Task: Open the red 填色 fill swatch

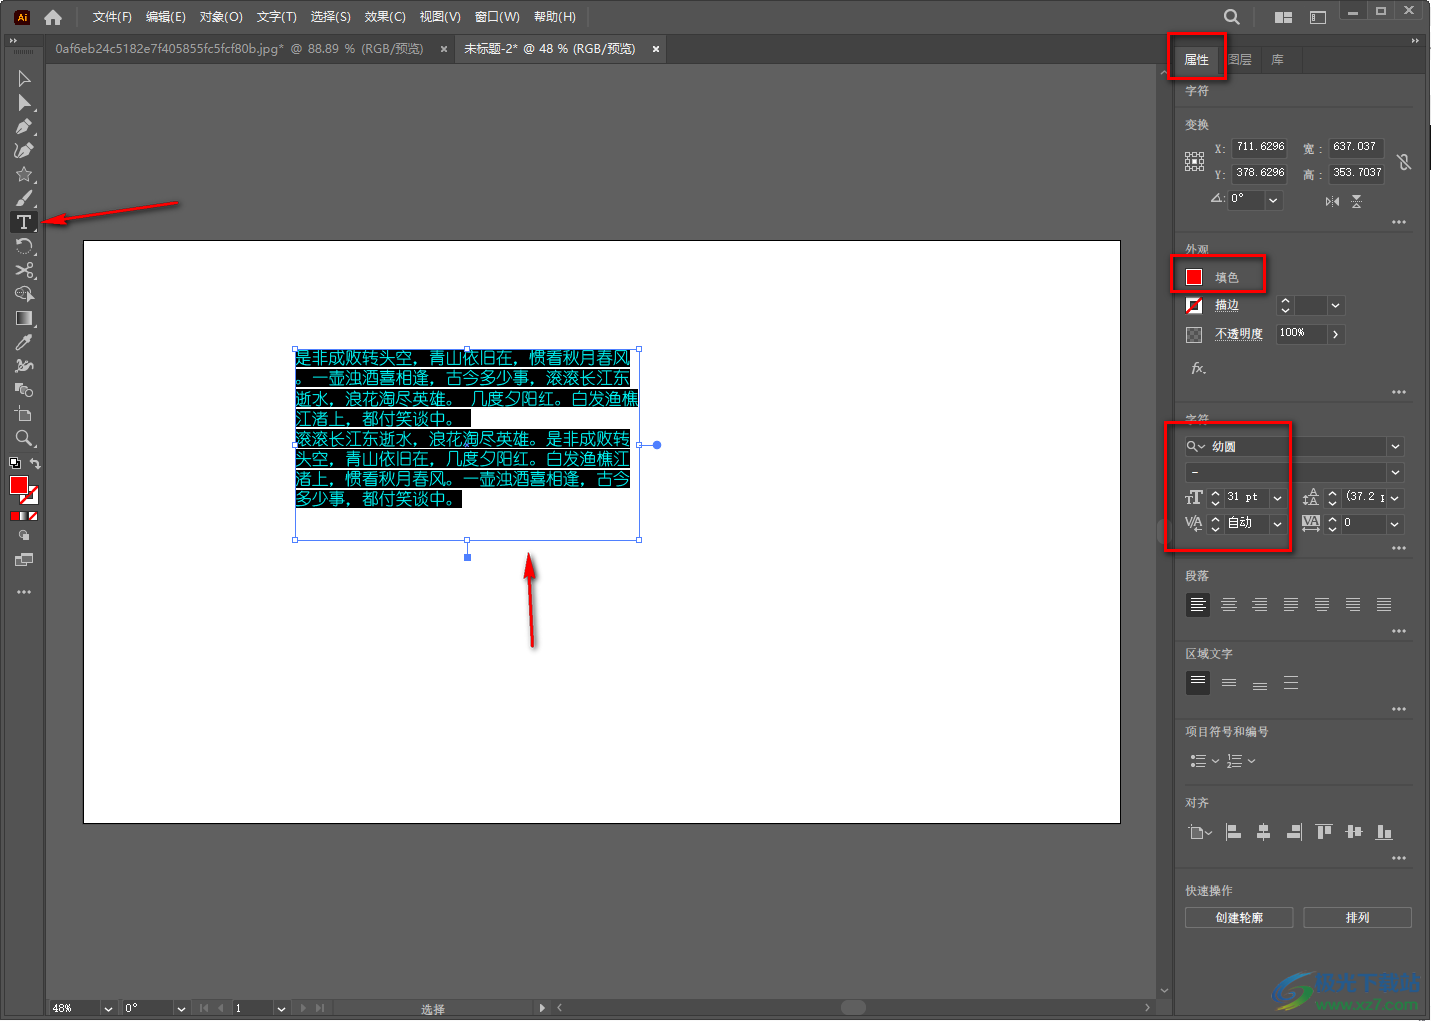Action: coord(1194,277)
